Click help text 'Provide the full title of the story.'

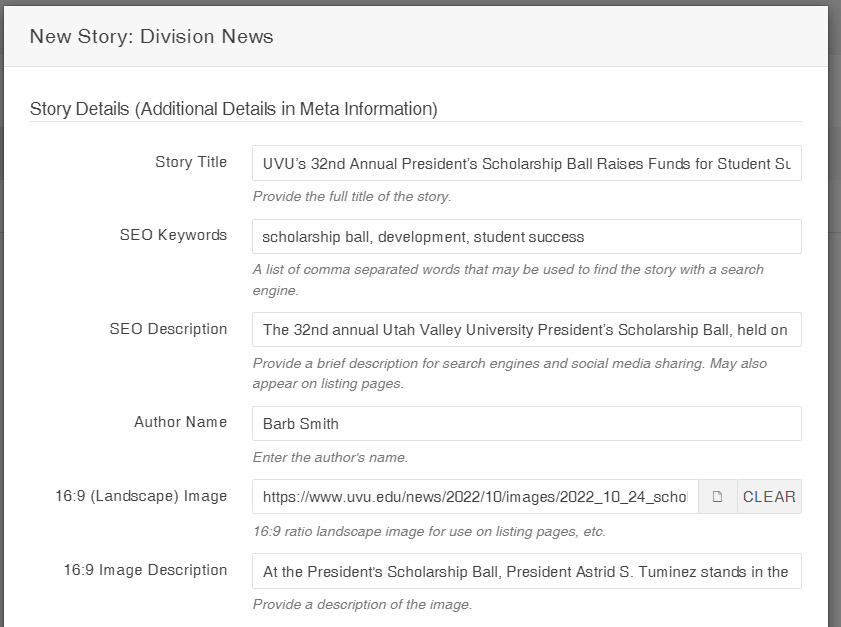[x=352, y=196]
